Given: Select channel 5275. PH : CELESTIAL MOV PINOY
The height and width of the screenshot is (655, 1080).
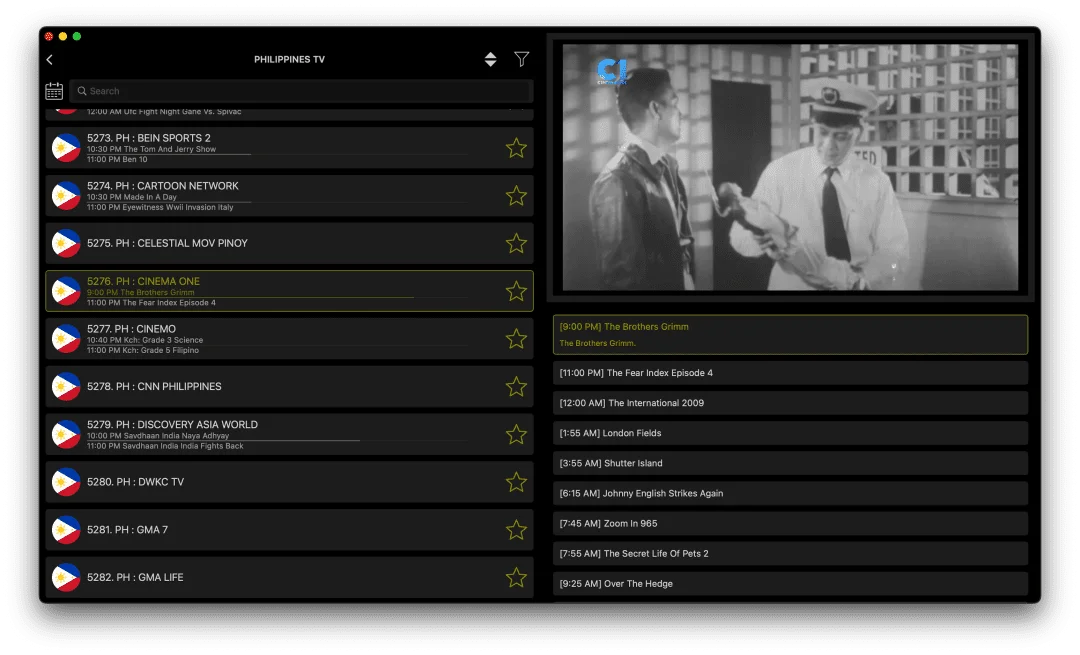Looking at the screenshot, I should click(x=289, y=243).
